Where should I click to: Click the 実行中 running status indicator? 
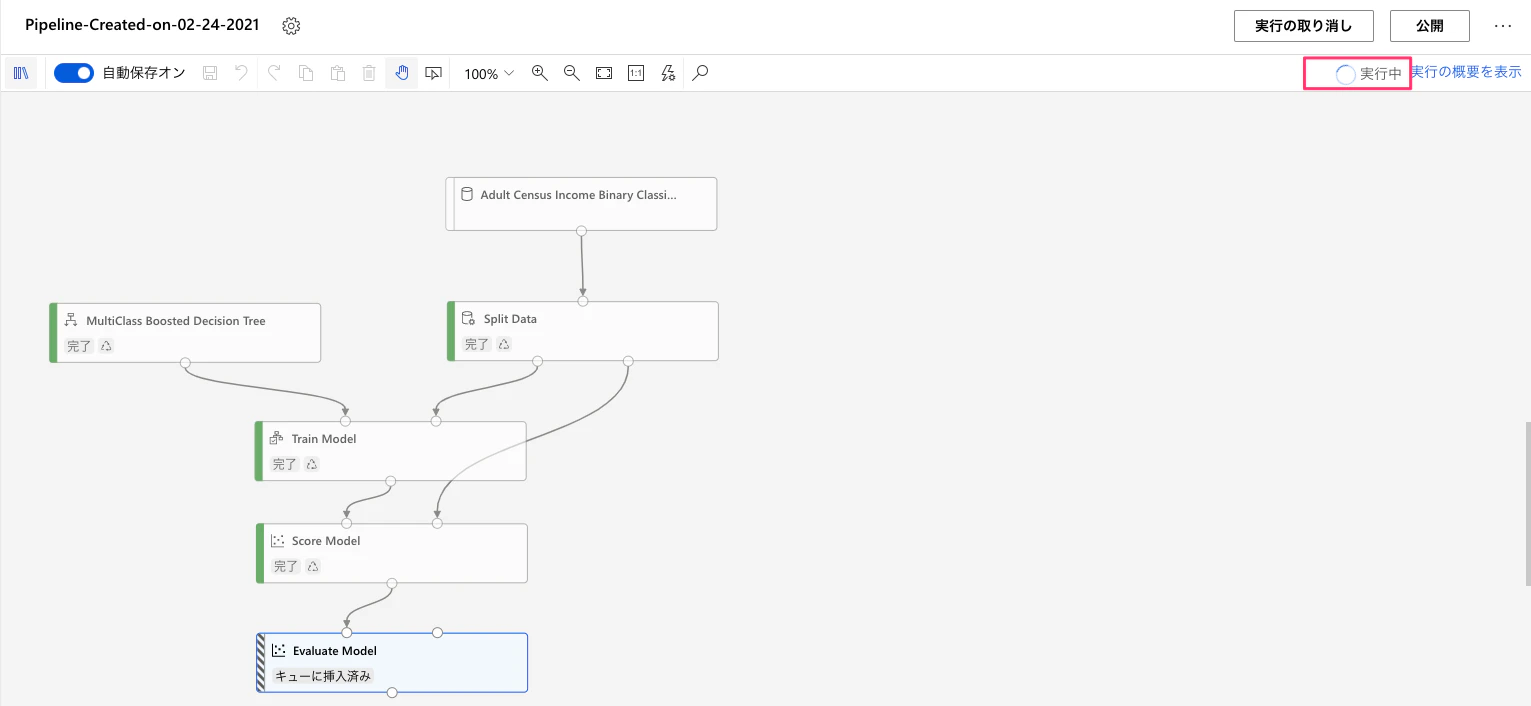point(1369,74)
